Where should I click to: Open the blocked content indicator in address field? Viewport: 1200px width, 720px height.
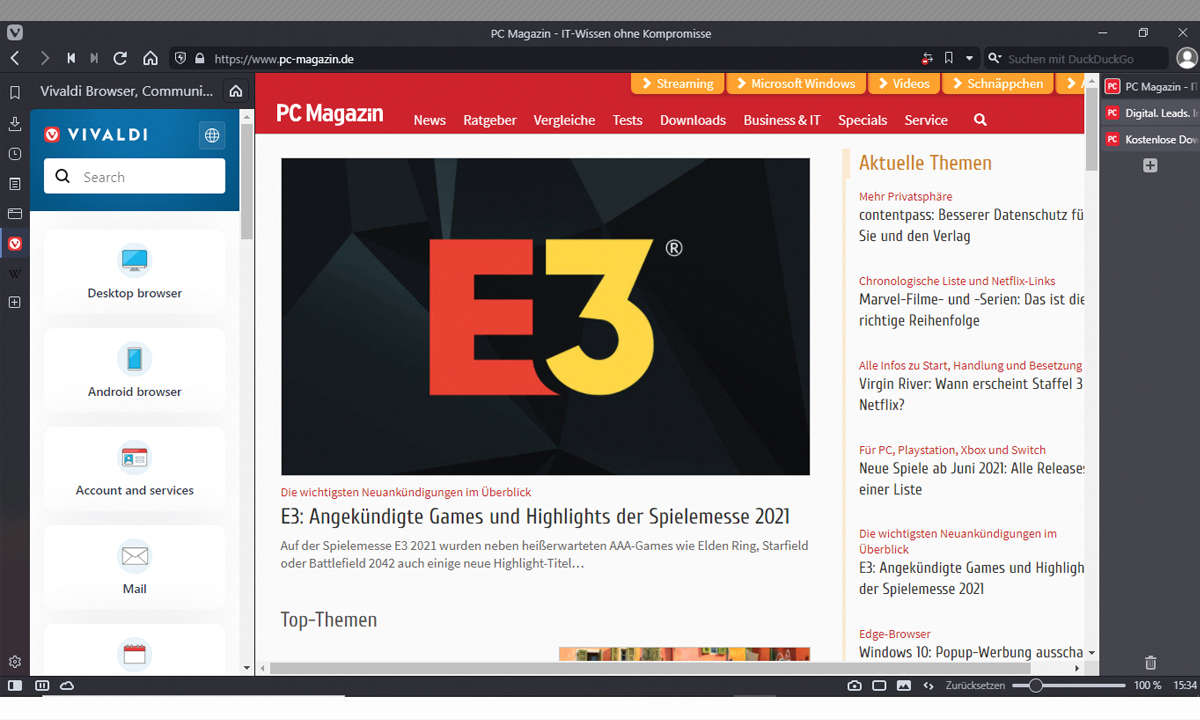coord(927,59)
